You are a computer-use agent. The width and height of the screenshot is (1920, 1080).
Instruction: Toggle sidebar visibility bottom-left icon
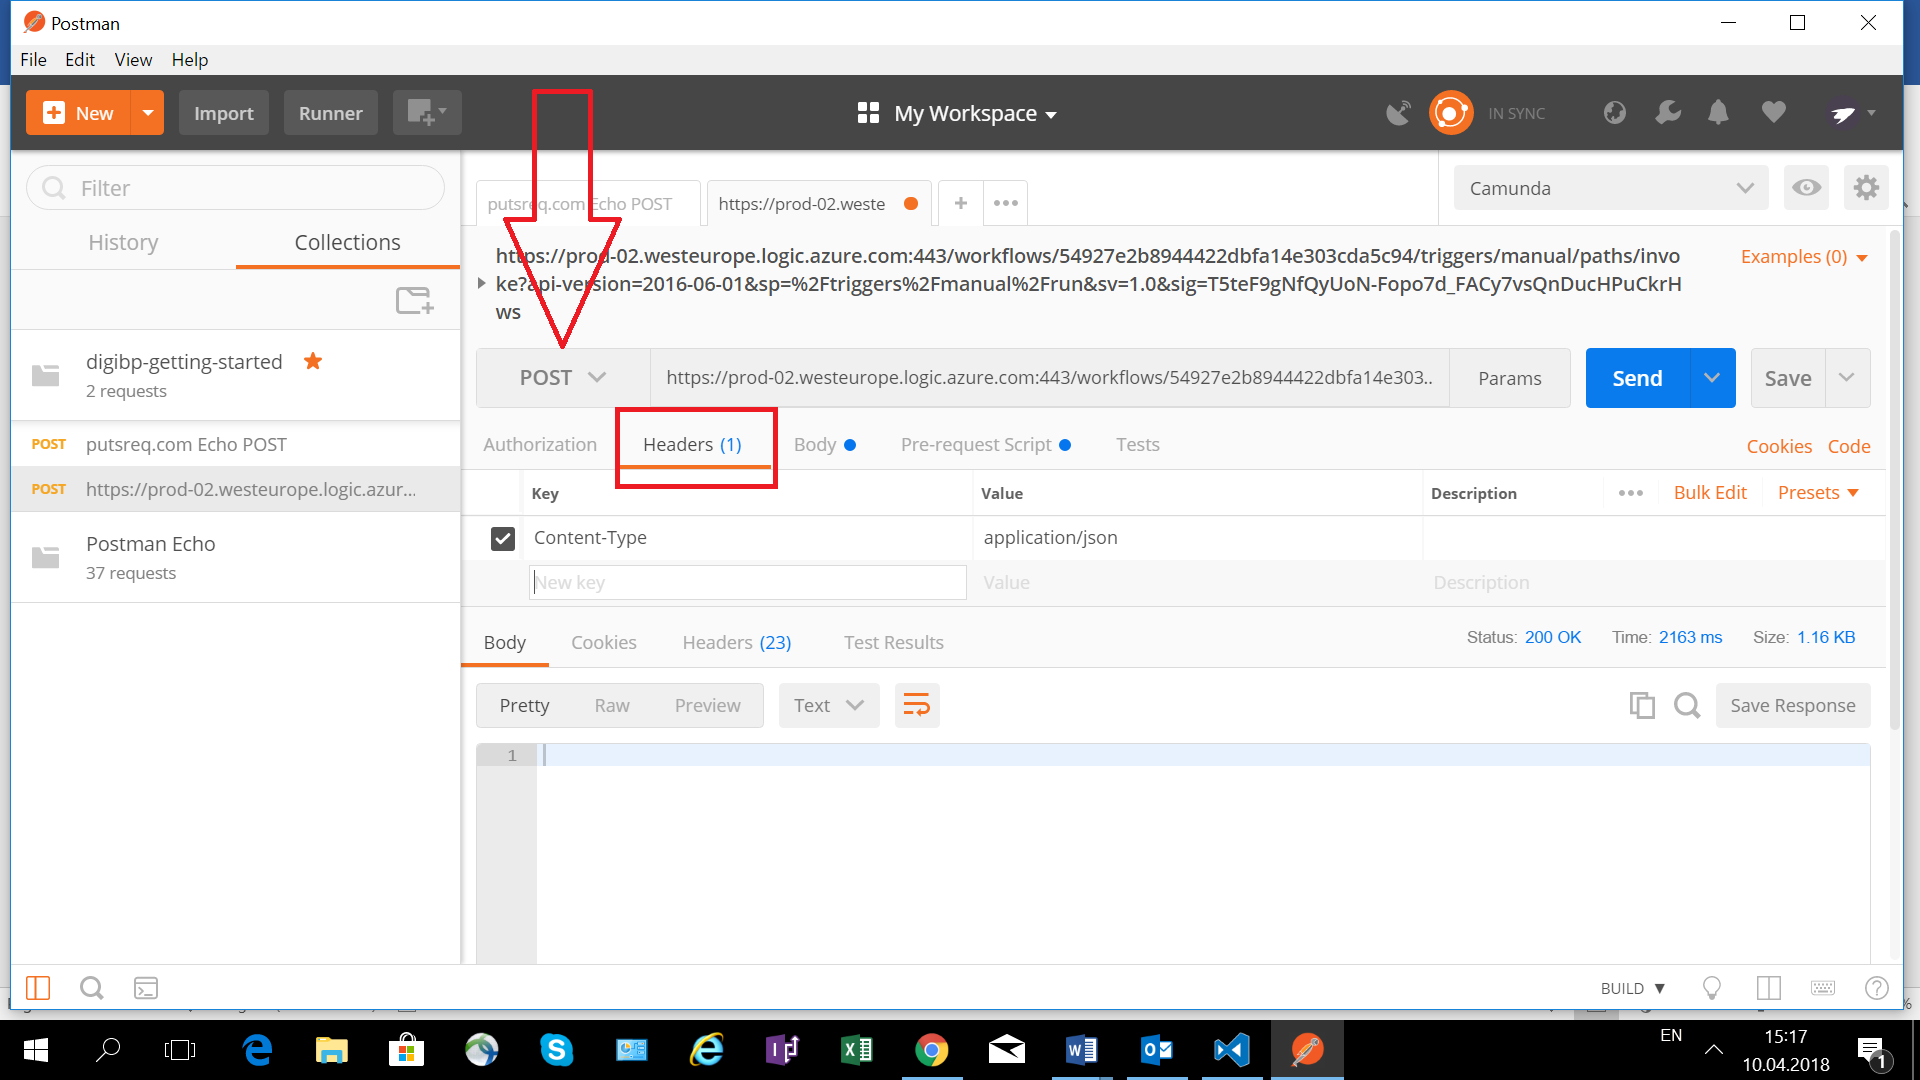pos(38,989)
